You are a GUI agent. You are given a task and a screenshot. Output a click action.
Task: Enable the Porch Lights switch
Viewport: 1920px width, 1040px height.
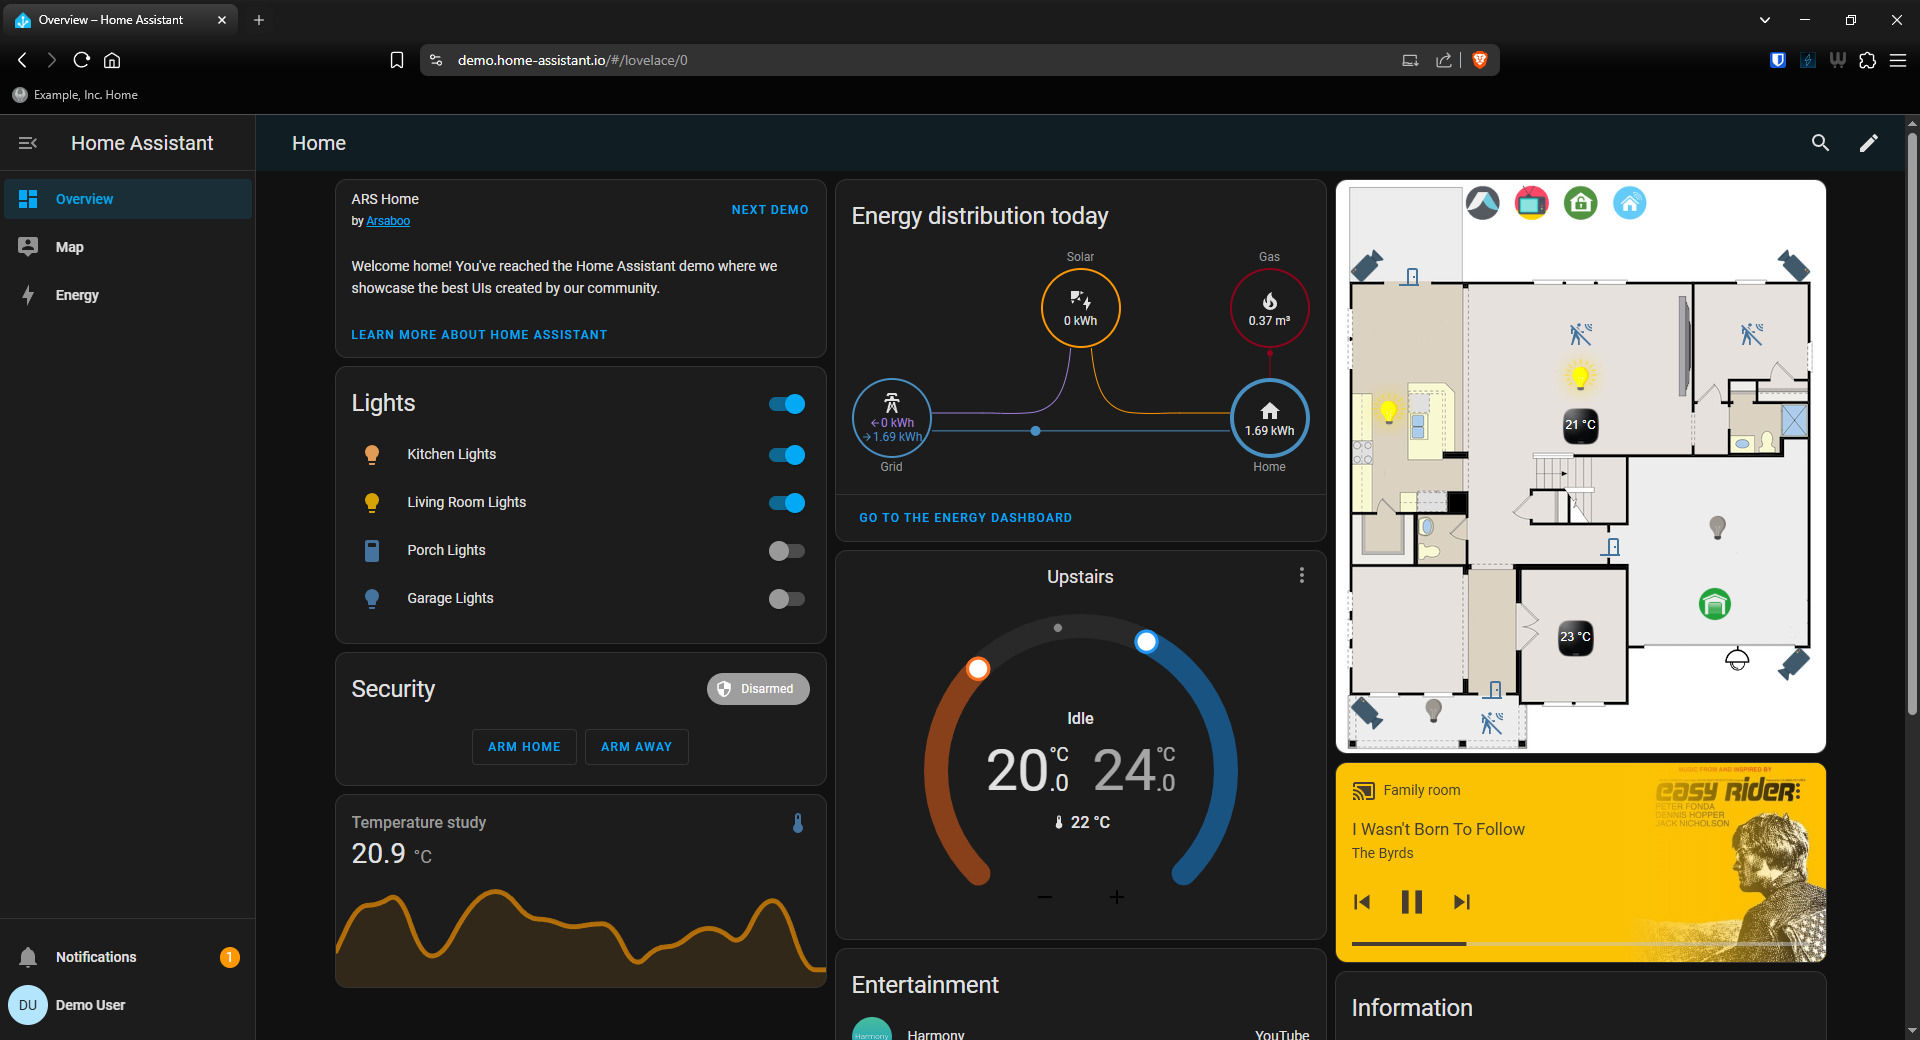tap(787, 551)
